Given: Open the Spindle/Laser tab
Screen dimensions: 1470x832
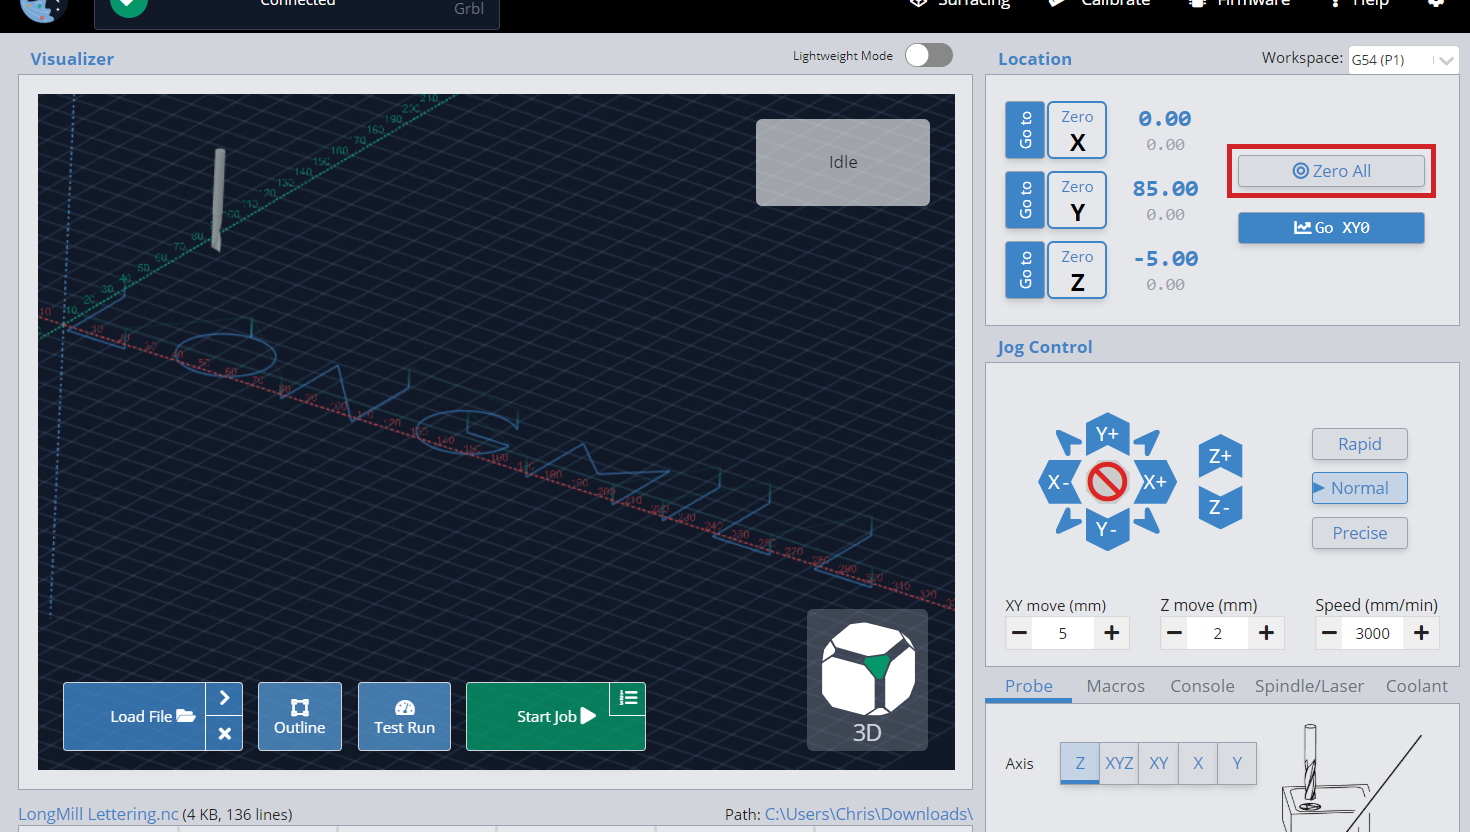Looking at the screenshot, I should [1309, 686].
